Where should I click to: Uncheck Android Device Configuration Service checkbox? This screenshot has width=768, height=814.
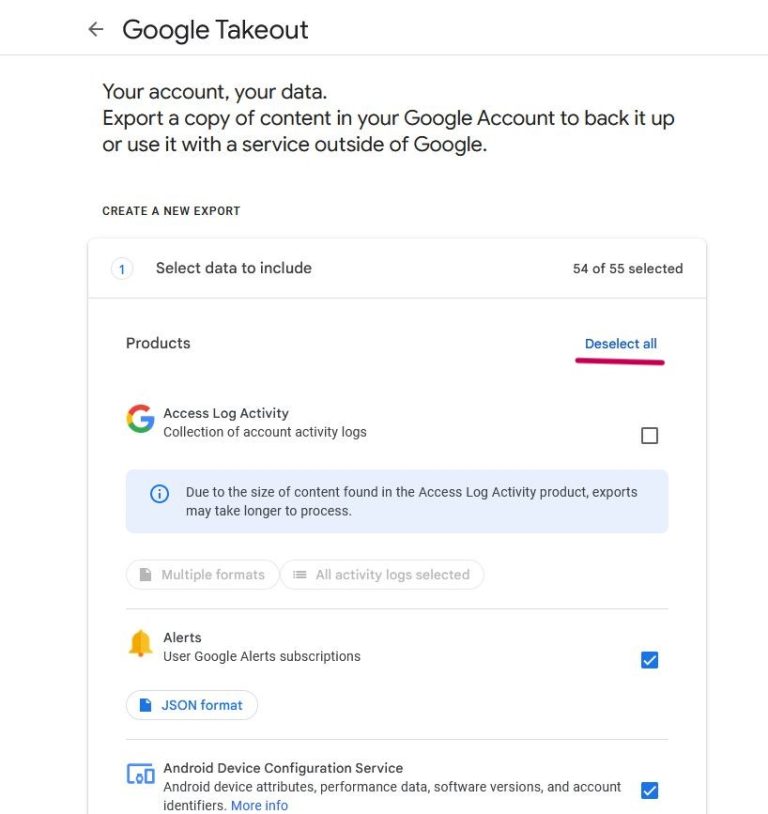pyautogui.click(x=649, y=790)
